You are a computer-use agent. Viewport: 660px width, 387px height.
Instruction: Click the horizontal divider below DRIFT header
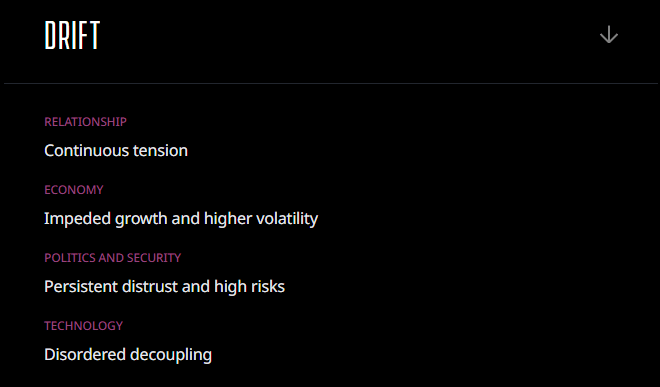[331, 83]
